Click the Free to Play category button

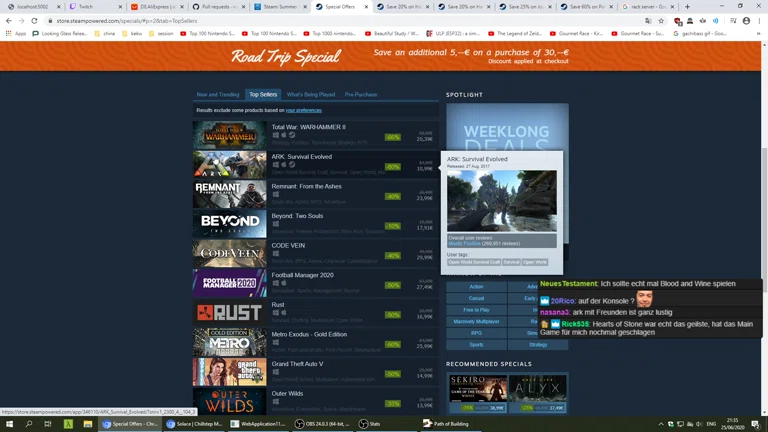coord(476,310)
